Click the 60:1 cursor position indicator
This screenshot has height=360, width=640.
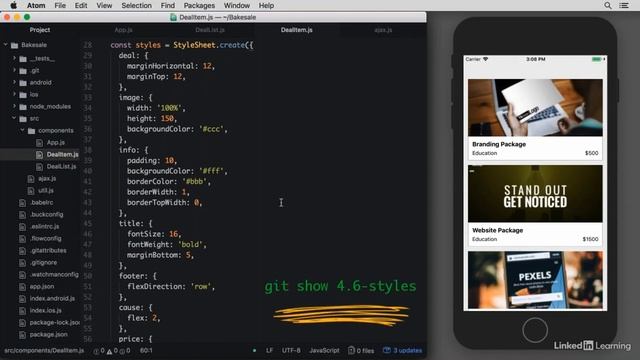pyautogui.click(x=146, y=351)
